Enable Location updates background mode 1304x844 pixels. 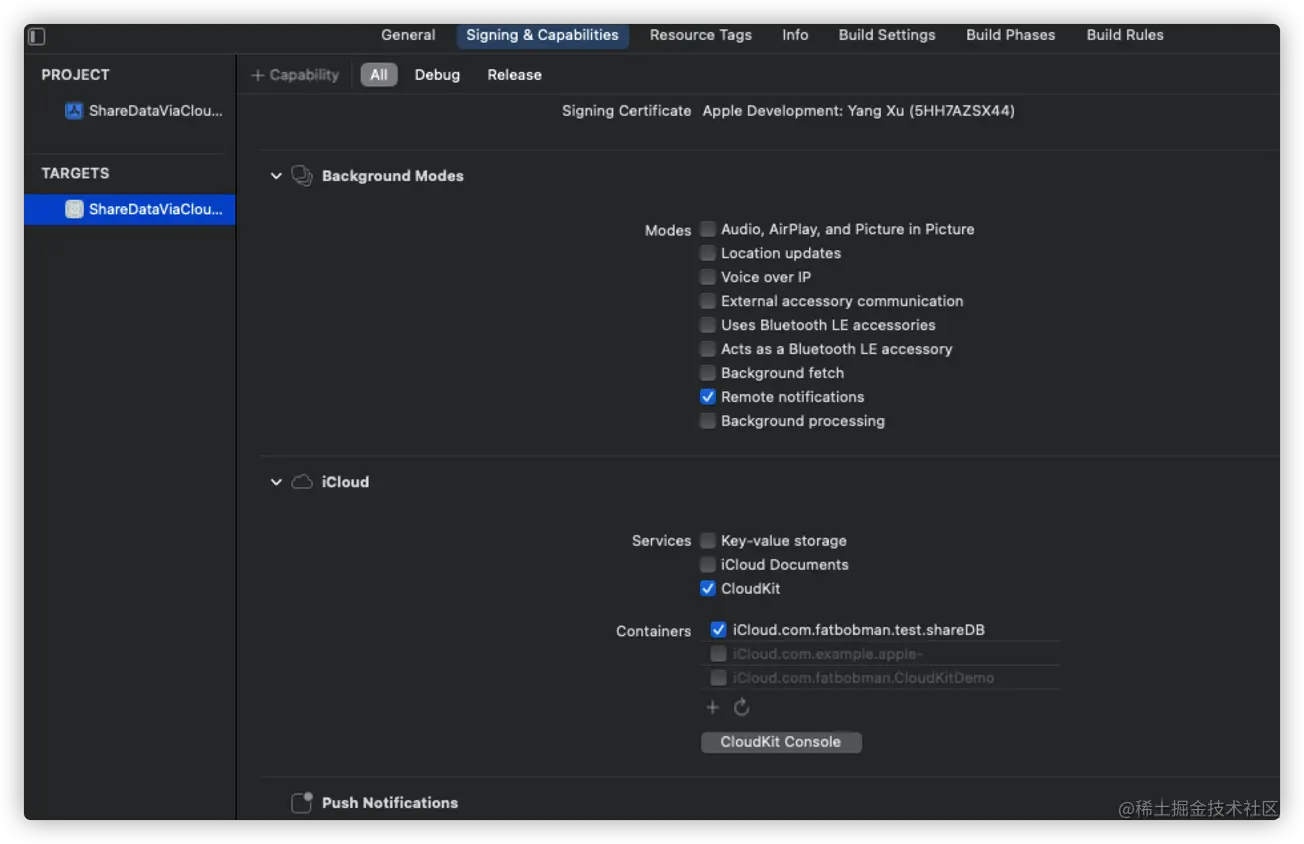click(708, 253)
